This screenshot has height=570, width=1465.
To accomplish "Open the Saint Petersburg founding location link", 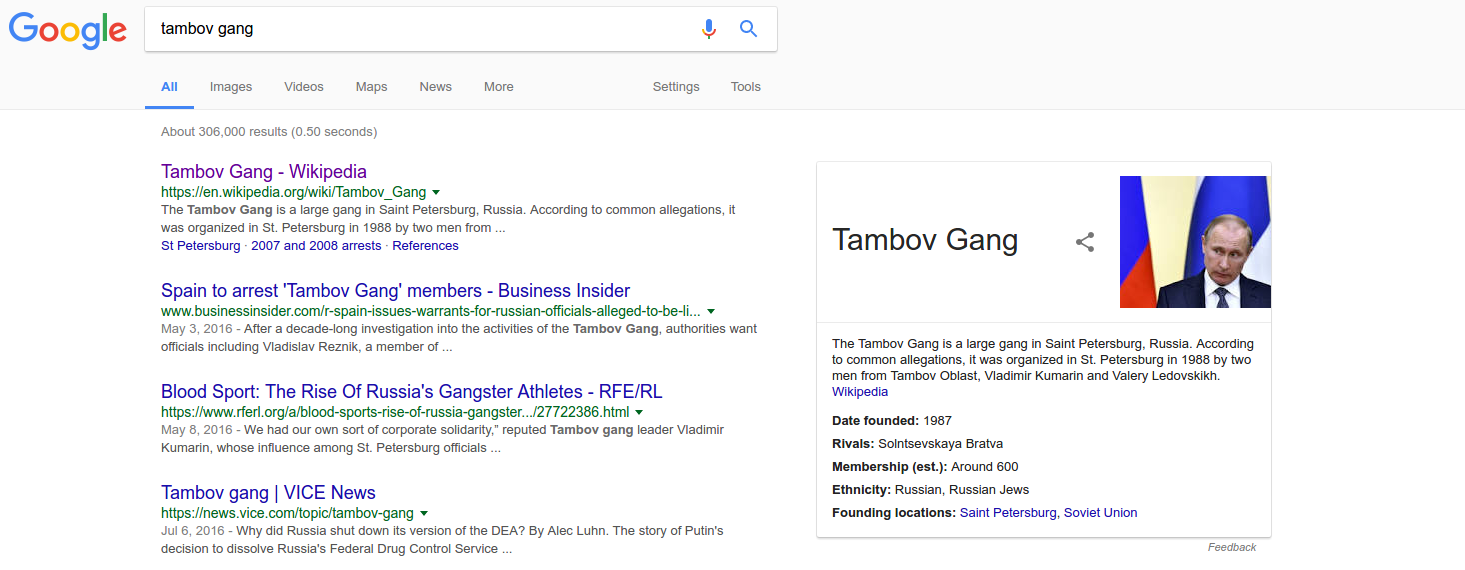I will (1008, 513).
